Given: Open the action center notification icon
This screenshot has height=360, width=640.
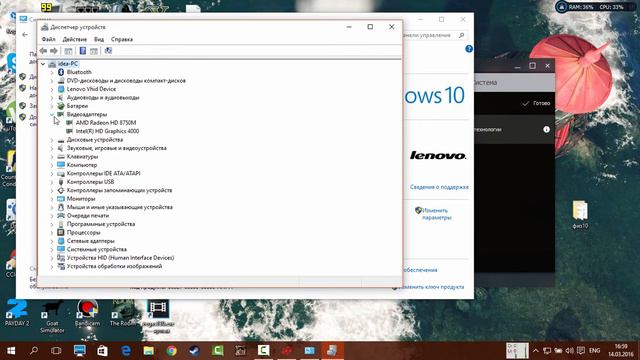Looking at the screenshot, I should (x=581, y=351).
